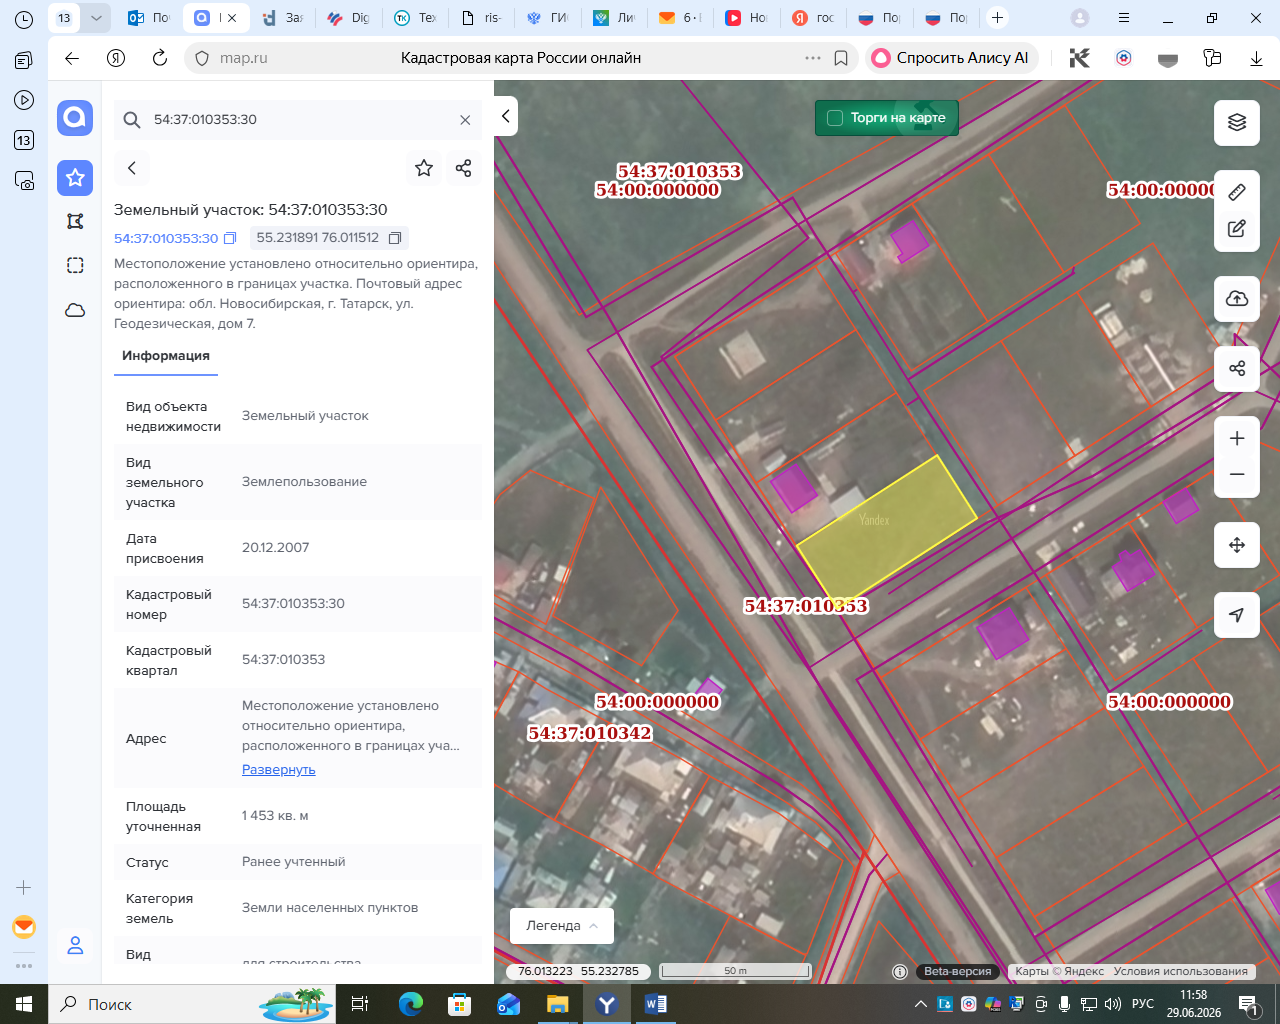Copy the cadastral number 54:37:010353:30
Viewport: 1280px width, 1024px height.
coord(230,238)
